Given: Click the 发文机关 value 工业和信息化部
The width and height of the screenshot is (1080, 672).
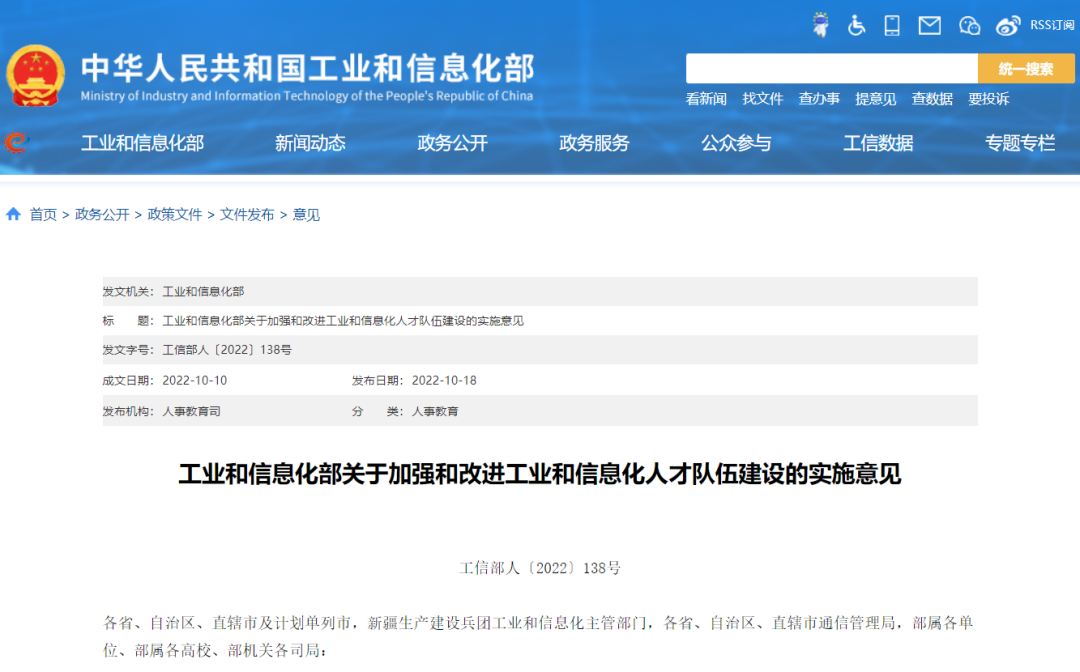Looking at the screenshot, I should click(x=203, y=291).
